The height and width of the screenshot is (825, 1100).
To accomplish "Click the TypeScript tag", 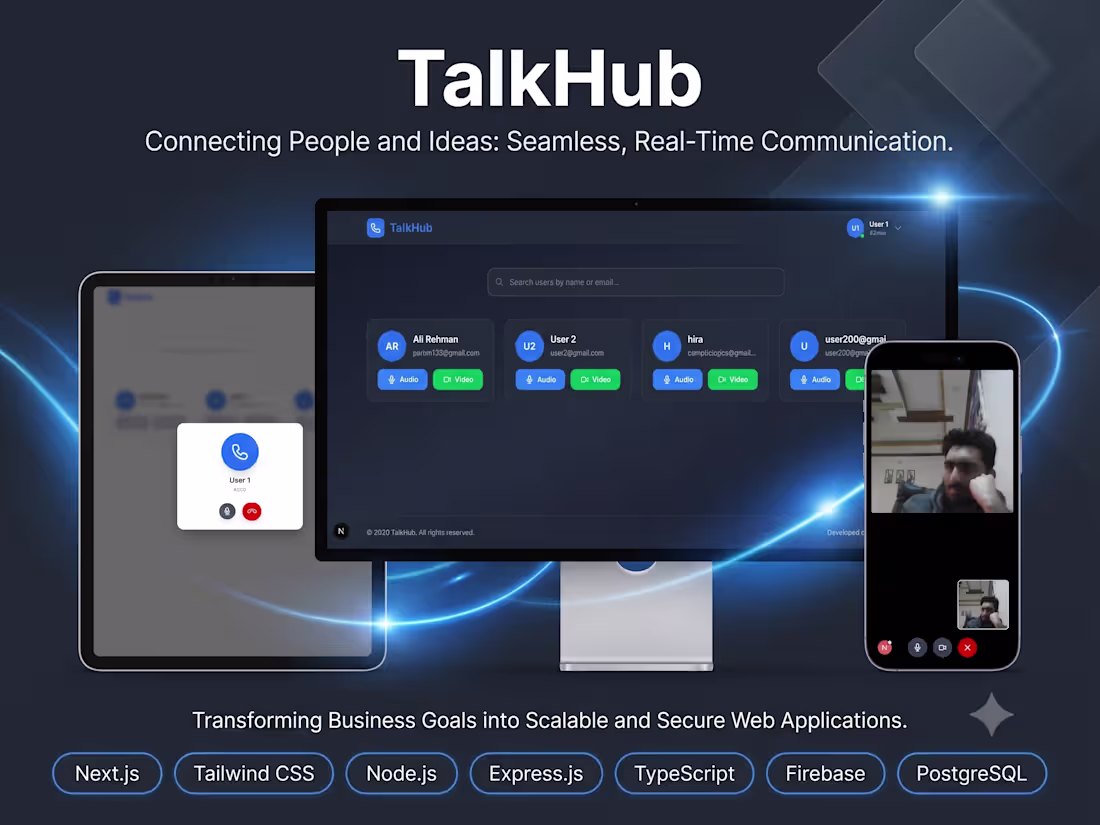I will 685,773.
